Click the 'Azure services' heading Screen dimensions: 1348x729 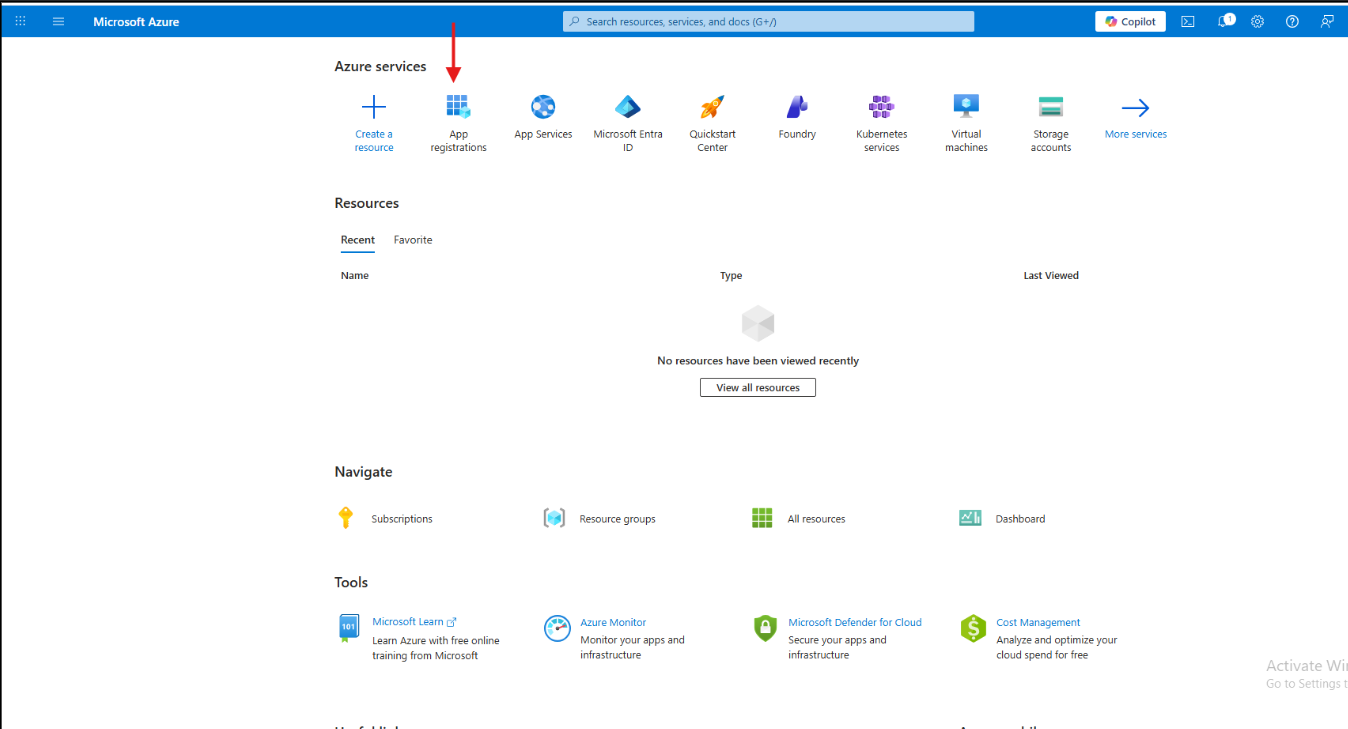[381, 66]
